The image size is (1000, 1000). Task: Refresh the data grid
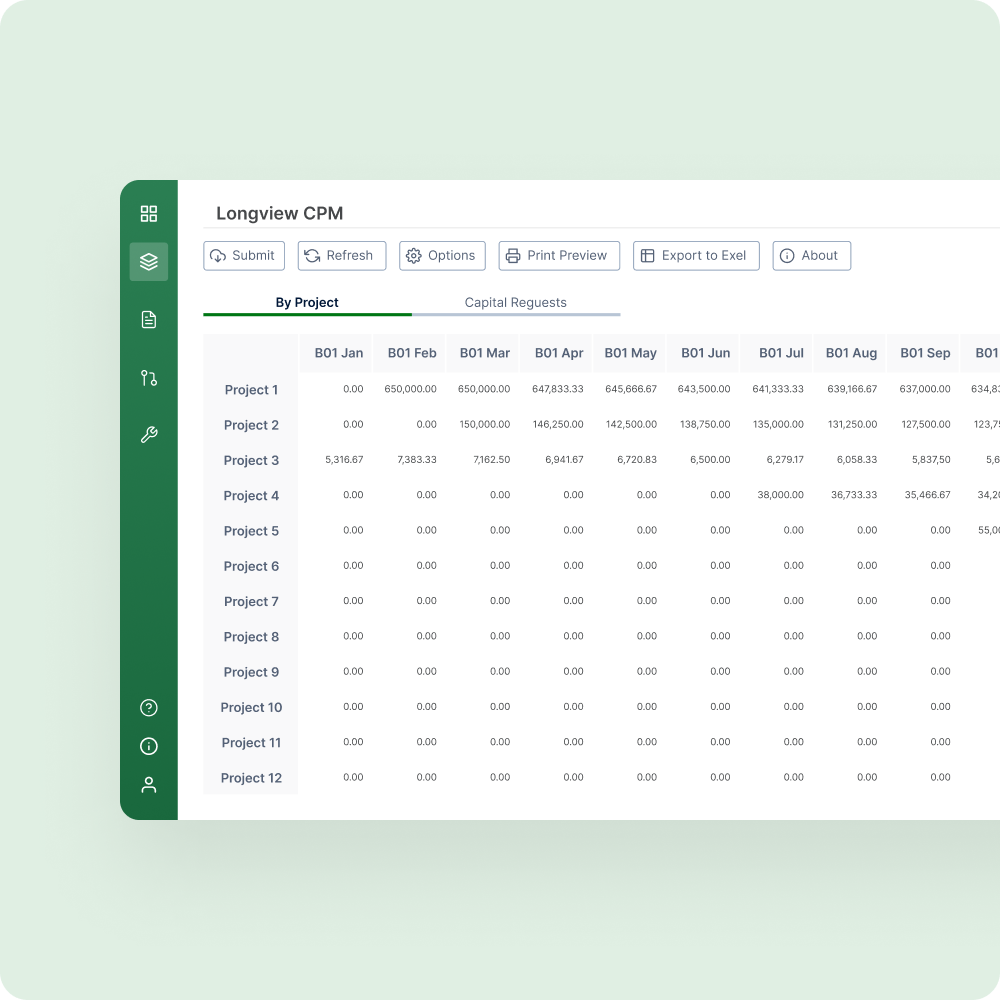tap(341, 256)
